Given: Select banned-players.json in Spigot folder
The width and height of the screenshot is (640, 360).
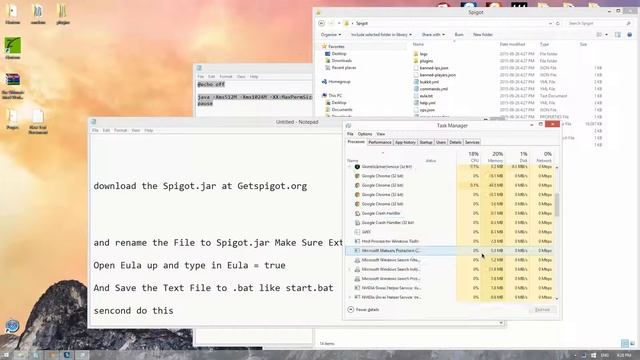Looking at the screenshot, I should [x=438, y=75].
